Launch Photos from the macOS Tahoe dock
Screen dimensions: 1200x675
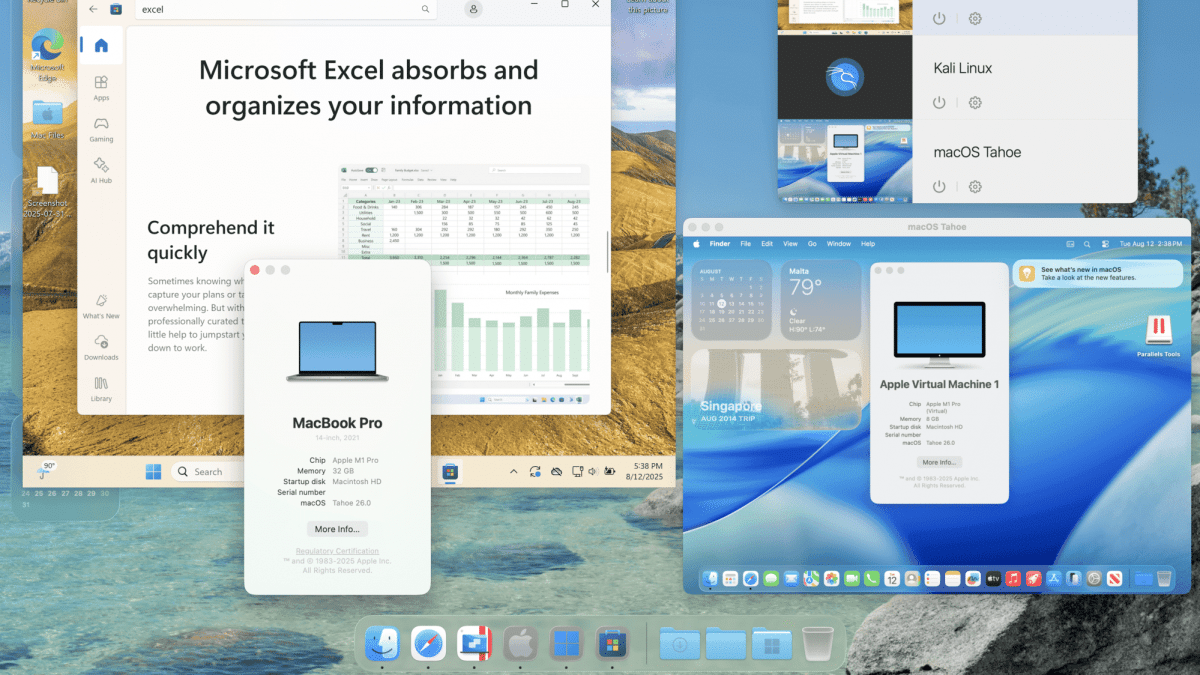coord(830,578)
